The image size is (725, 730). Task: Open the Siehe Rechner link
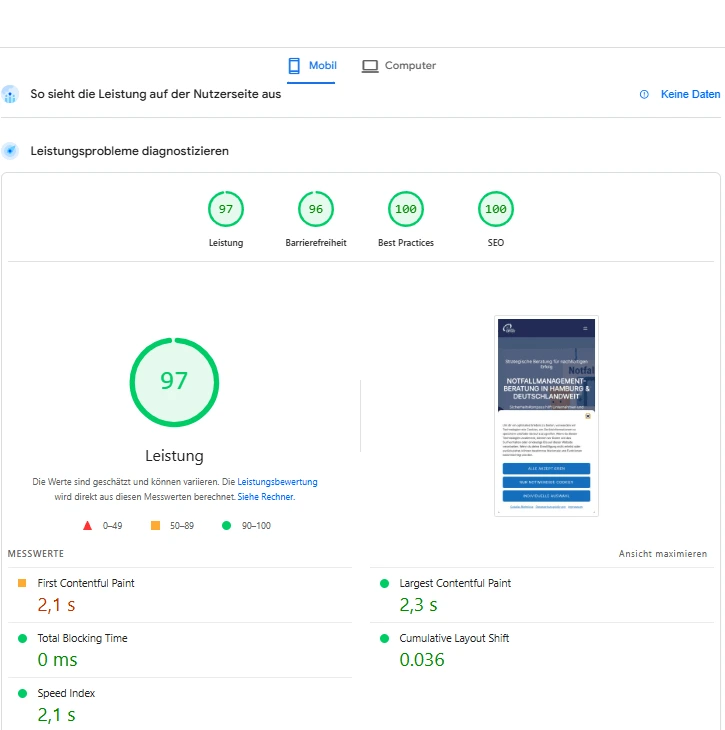coord(266,497)
